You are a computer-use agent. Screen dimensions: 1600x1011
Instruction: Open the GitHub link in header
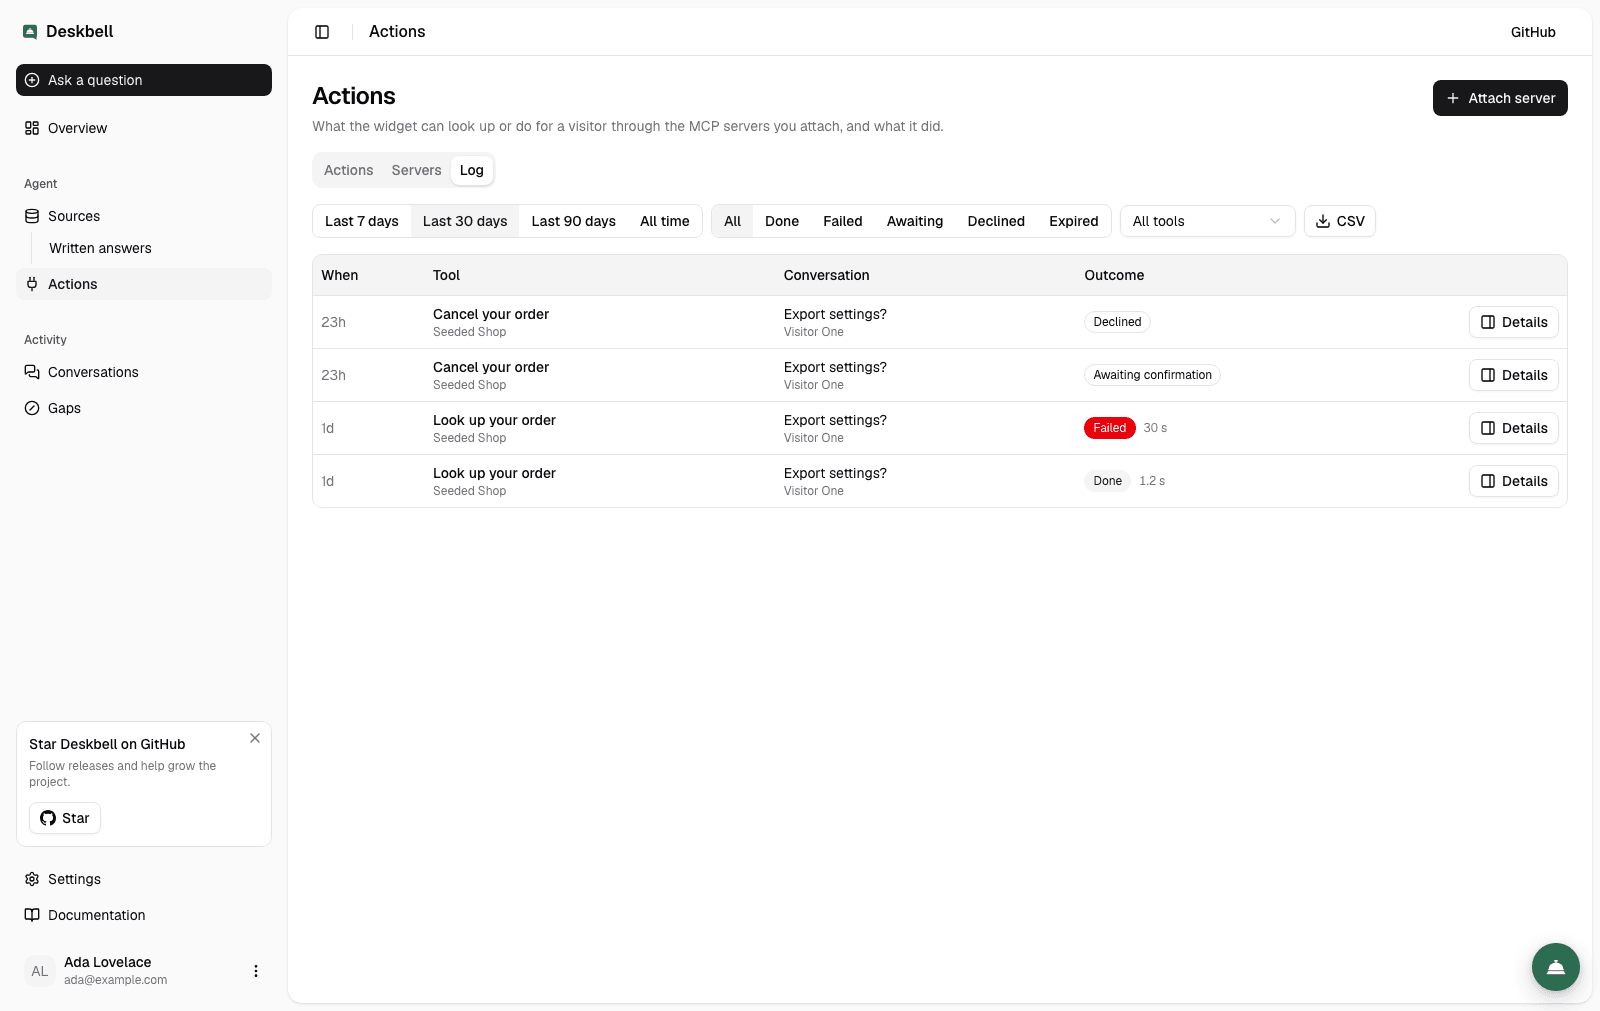(1533, 32)
